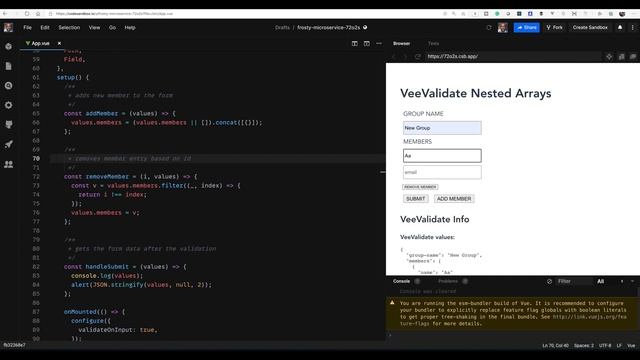Click the Ln 70, Col 40 status entry
The image size is (640, 360).
tap(555, 346)
